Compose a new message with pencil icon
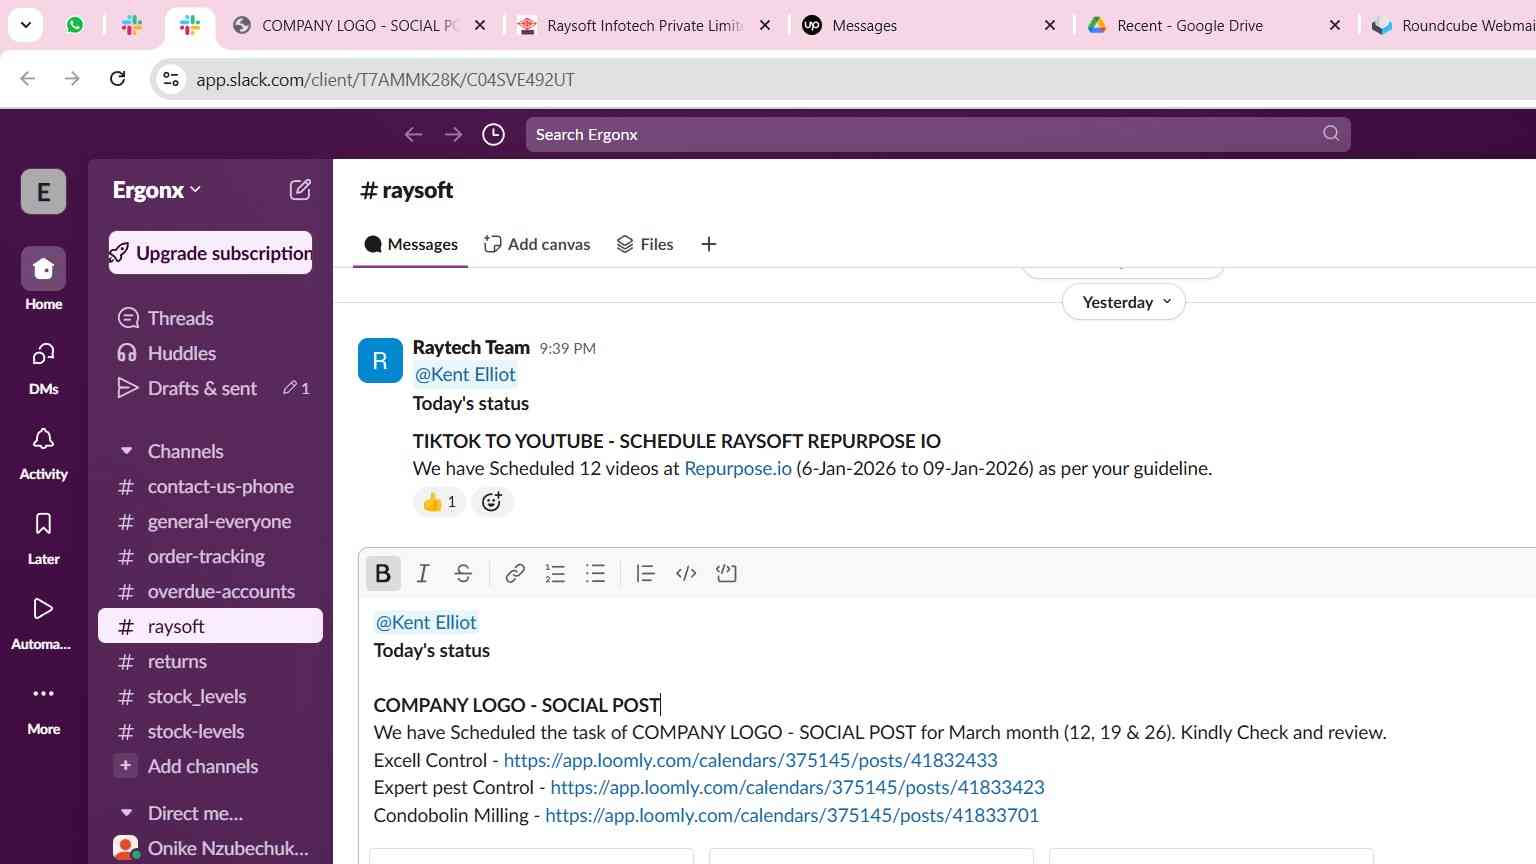 tap(300, 190)
